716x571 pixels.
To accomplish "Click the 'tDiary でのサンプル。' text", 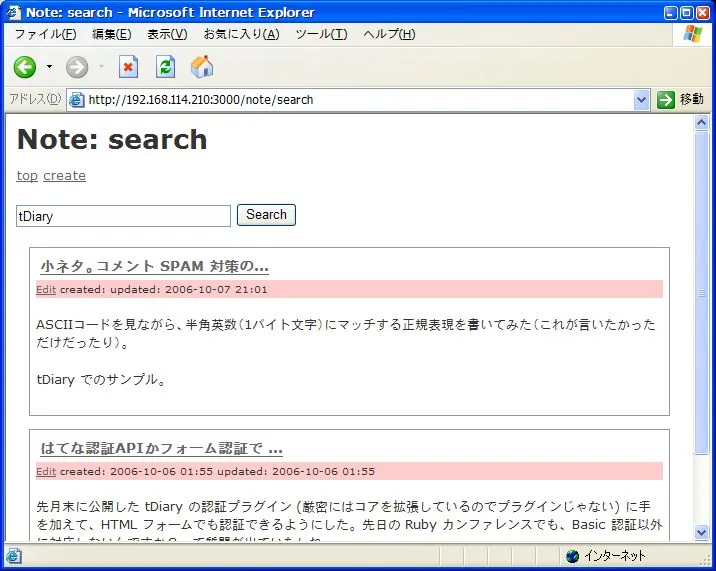I will [x=101, y=380].
